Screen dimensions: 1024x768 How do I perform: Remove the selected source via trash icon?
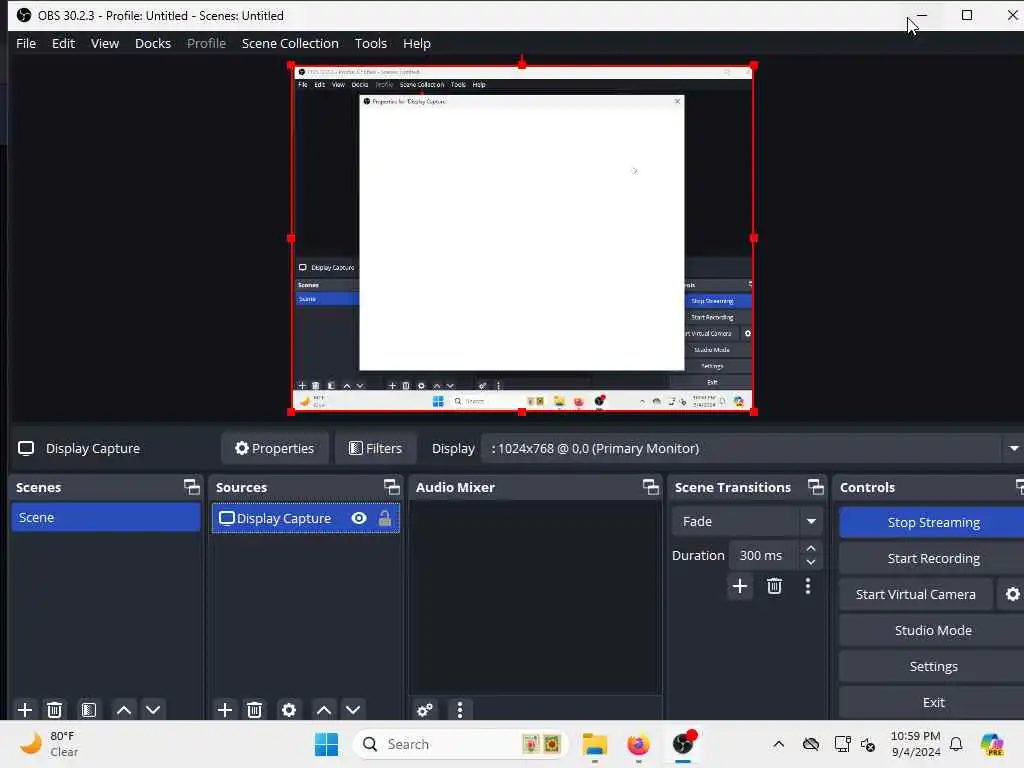(255, 710)
